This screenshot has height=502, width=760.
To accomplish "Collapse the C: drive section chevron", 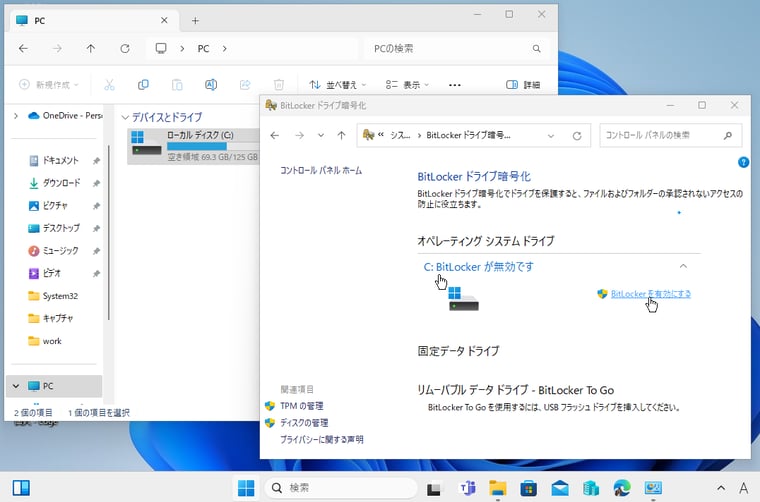I will point(683,266).
